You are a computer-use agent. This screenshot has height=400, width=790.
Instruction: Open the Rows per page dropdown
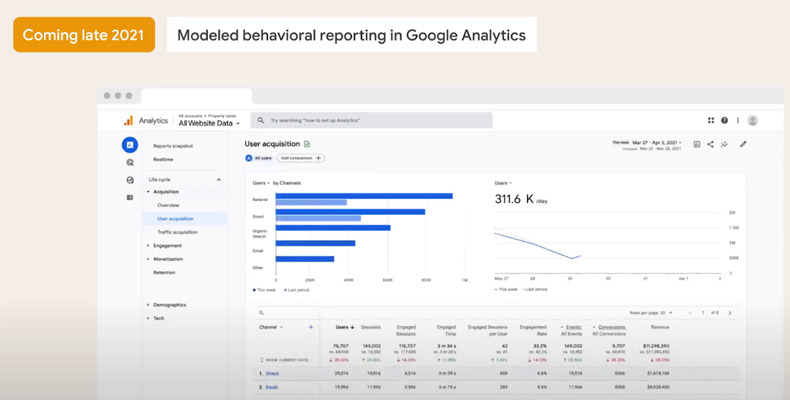(651, 313)
